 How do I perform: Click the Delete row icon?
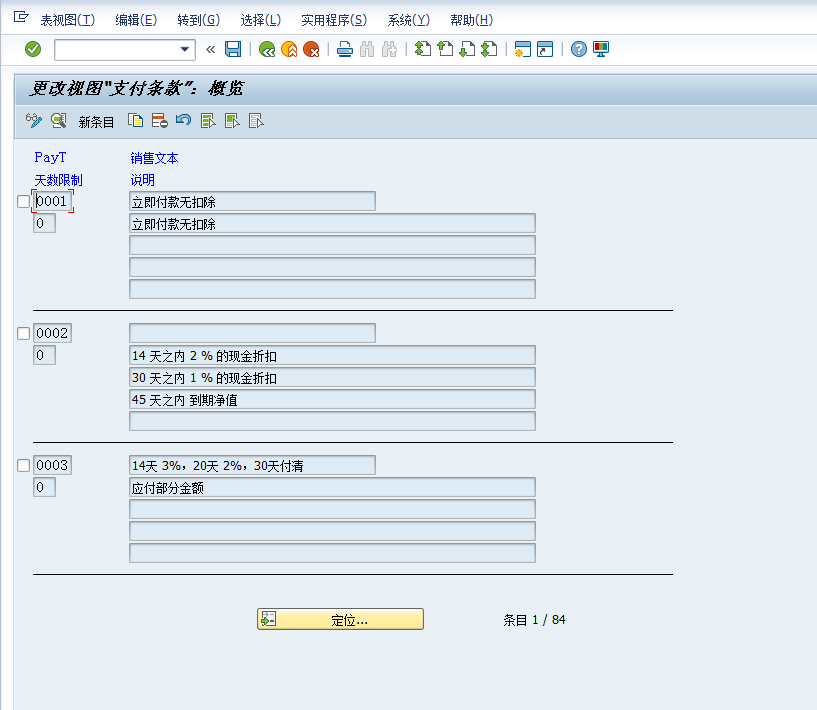click(x=159, y=120)
